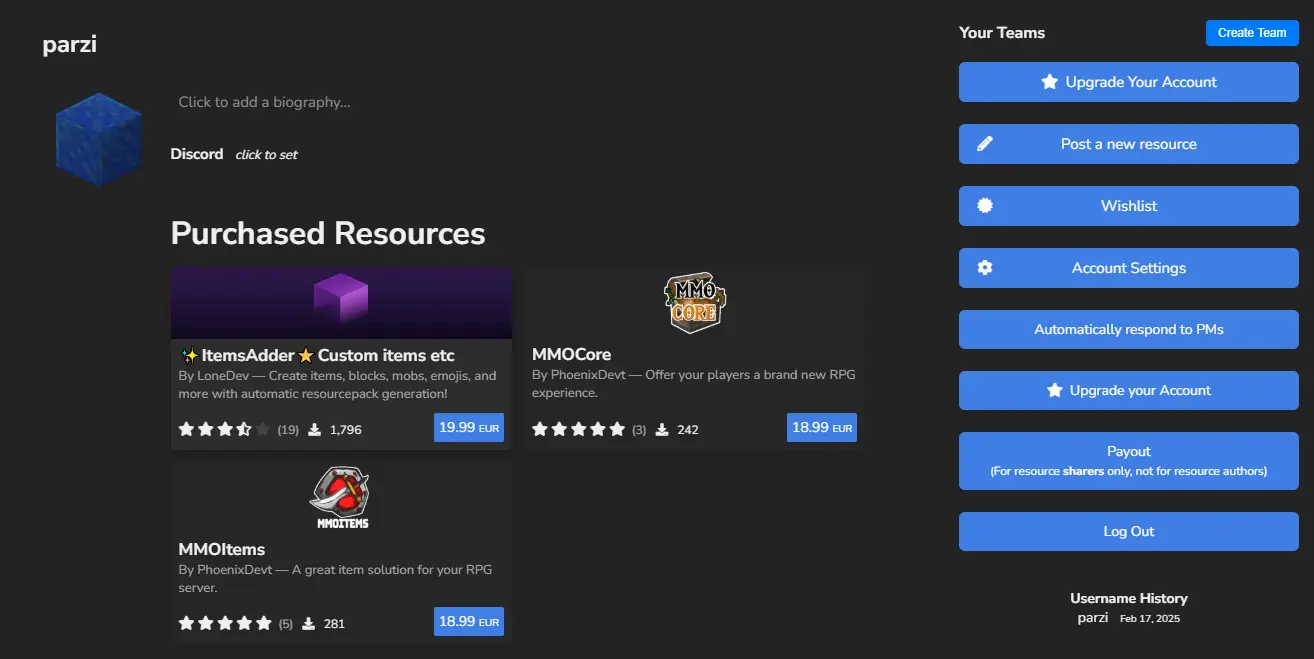Image resolution: width=1314 pixels, height=659 pixels.
Task: Click the parzi username heading
Action: coord(69,44)
